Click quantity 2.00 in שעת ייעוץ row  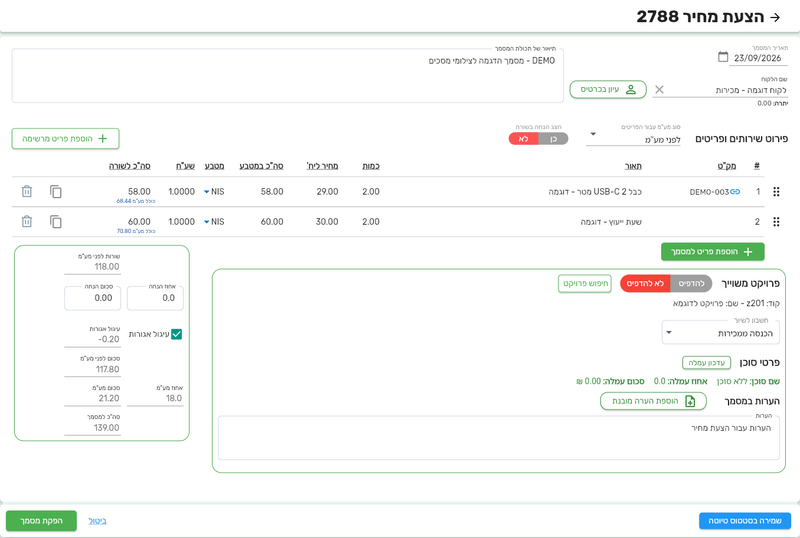[371, 222]
